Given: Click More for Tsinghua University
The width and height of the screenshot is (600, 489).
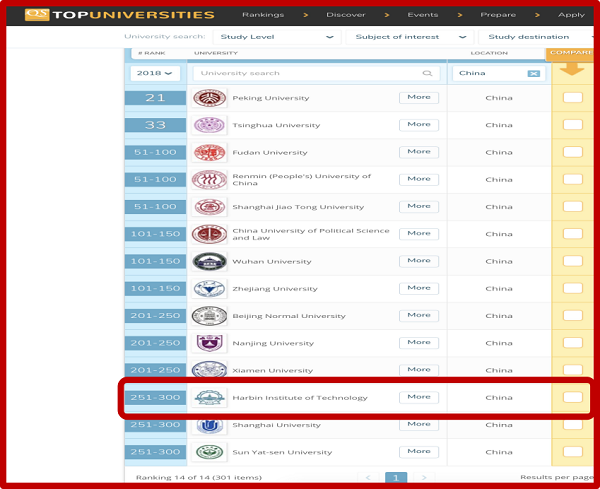Looking at the screenshot, I should [419, 124].
